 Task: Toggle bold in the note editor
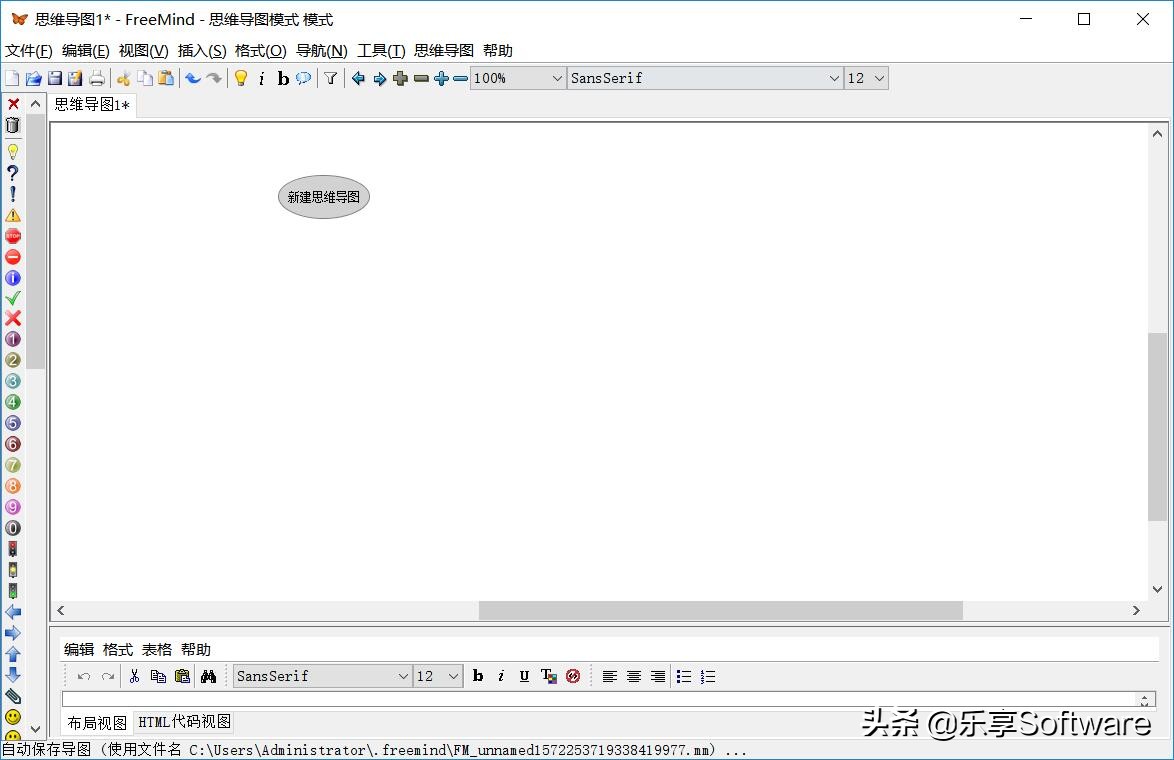(x=478, y=677)
